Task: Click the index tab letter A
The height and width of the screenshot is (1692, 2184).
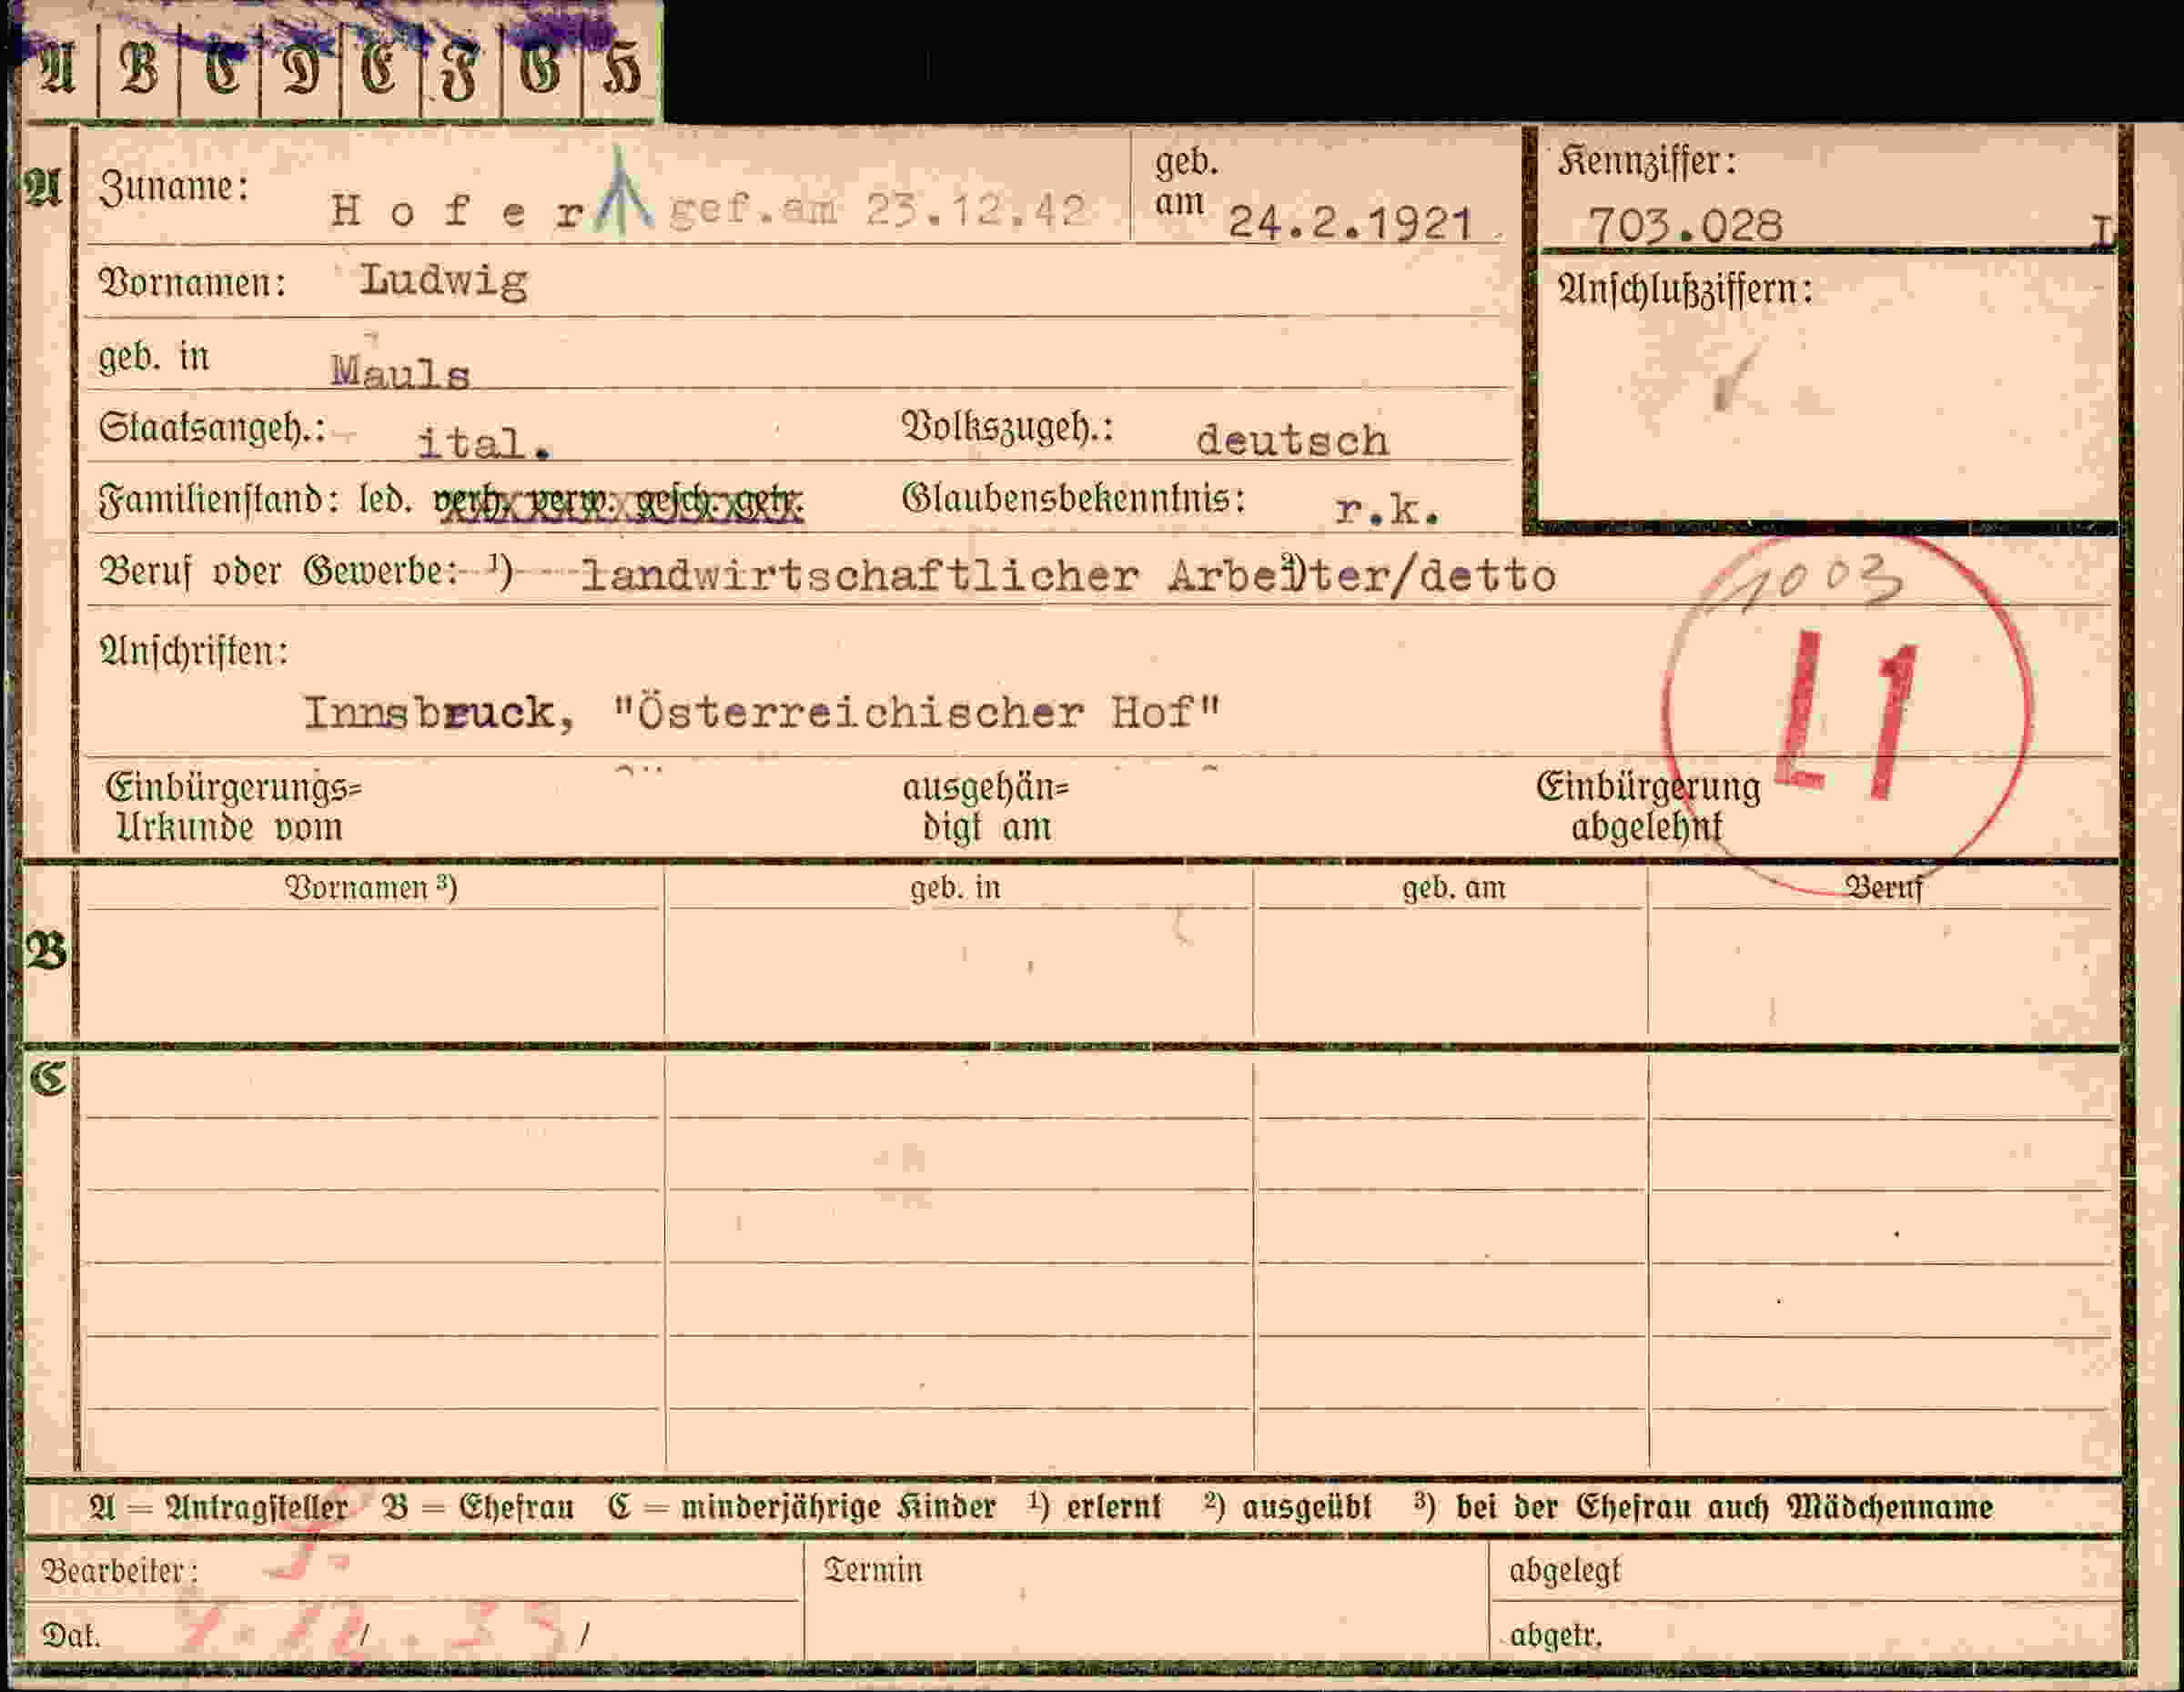Action: click(57, 71)
